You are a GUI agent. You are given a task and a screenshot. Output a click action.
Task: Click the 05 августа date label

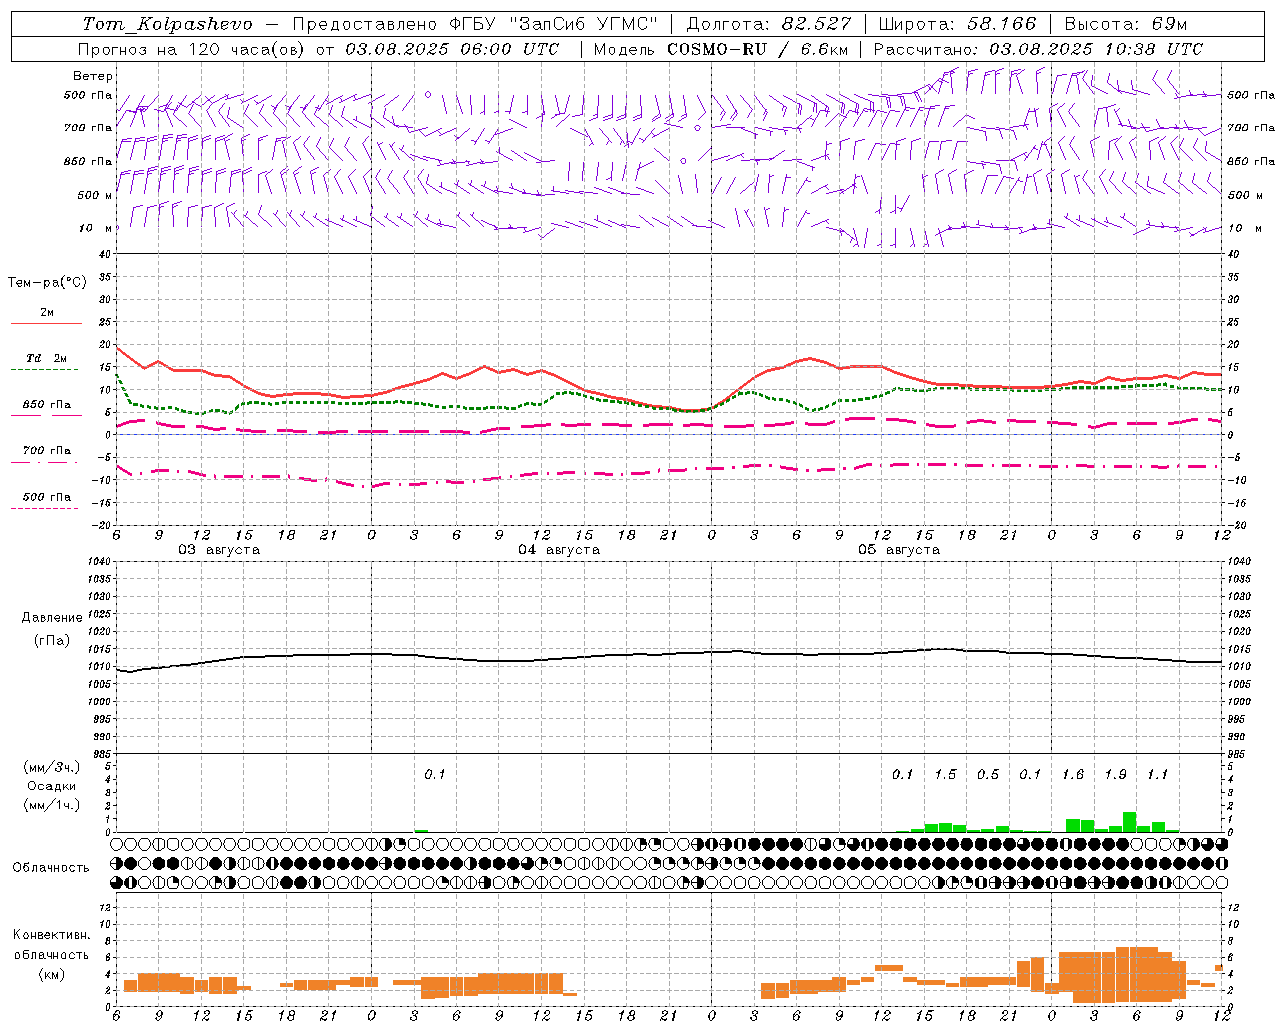coord(899,550)
